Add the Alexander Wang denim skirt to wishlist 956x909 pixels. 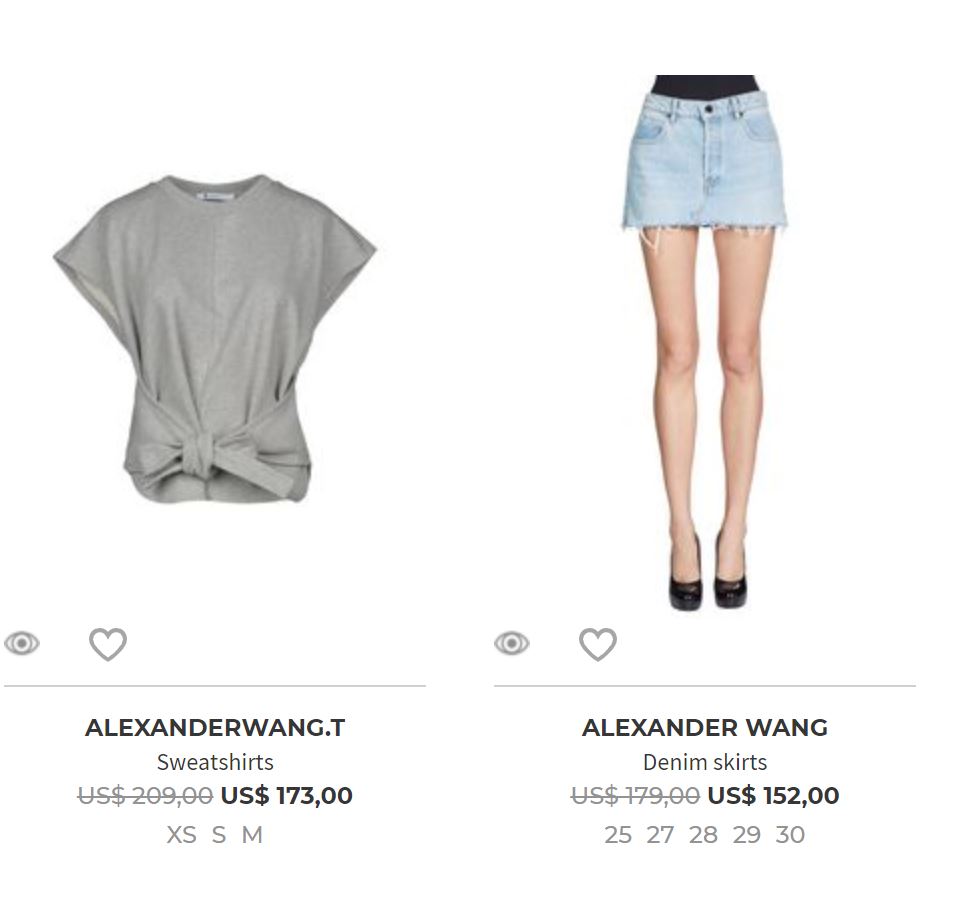(x=598, y=644)
